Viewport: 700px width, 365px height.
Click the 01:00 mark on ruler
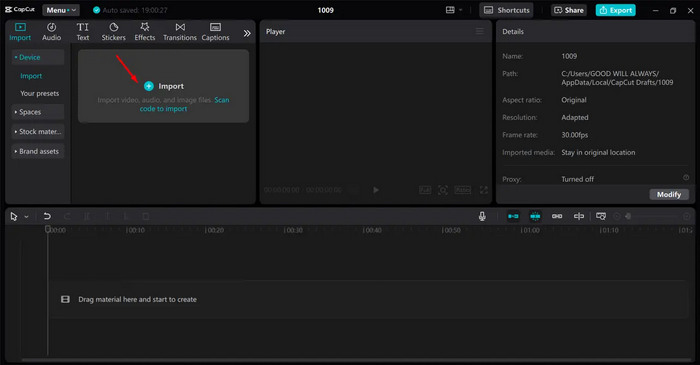(x=530, y=230)
